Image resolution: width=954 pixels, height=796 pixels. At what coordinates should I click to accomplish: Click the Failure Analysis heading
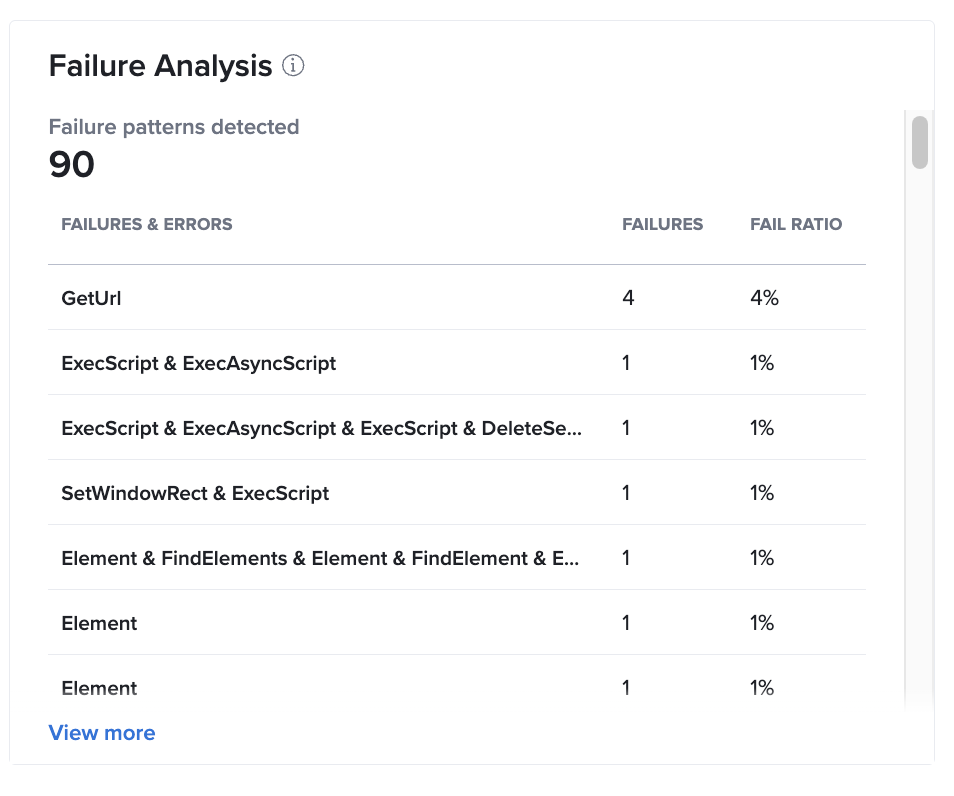160,66
